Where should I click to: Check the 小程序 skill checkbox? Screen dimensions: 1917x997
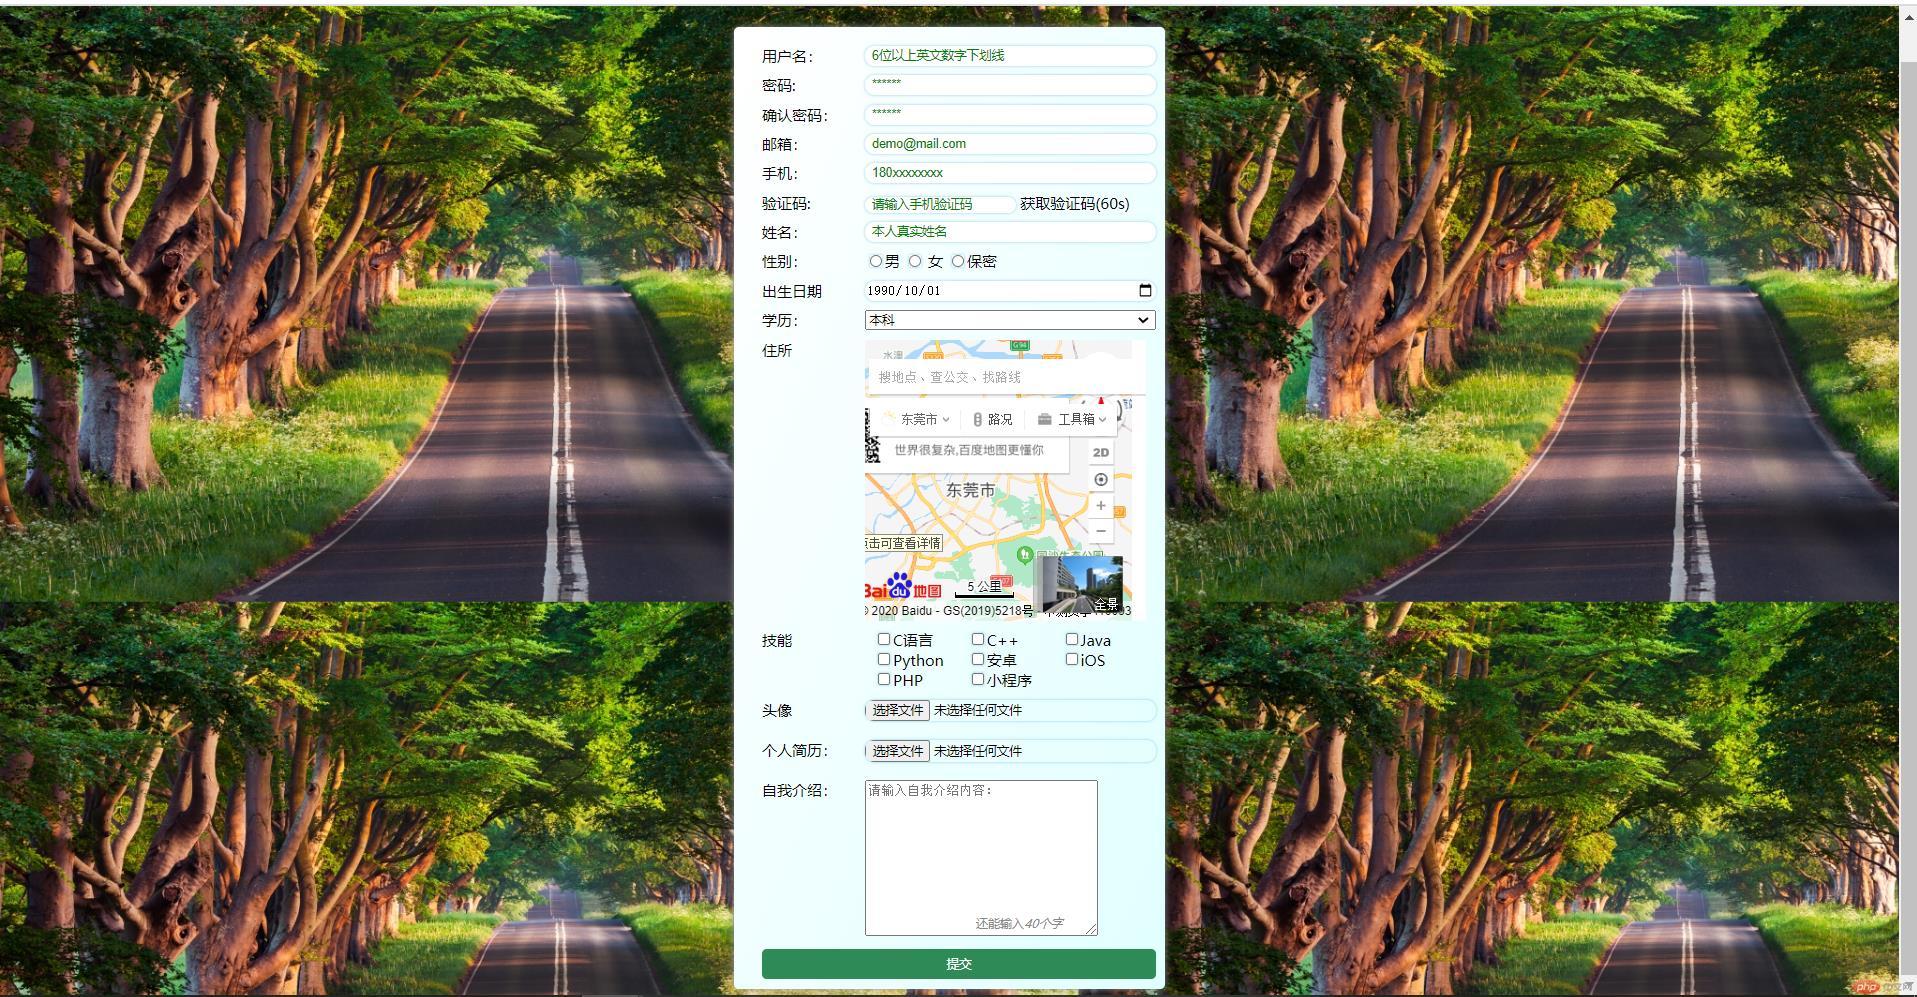[x=978, y=679]
